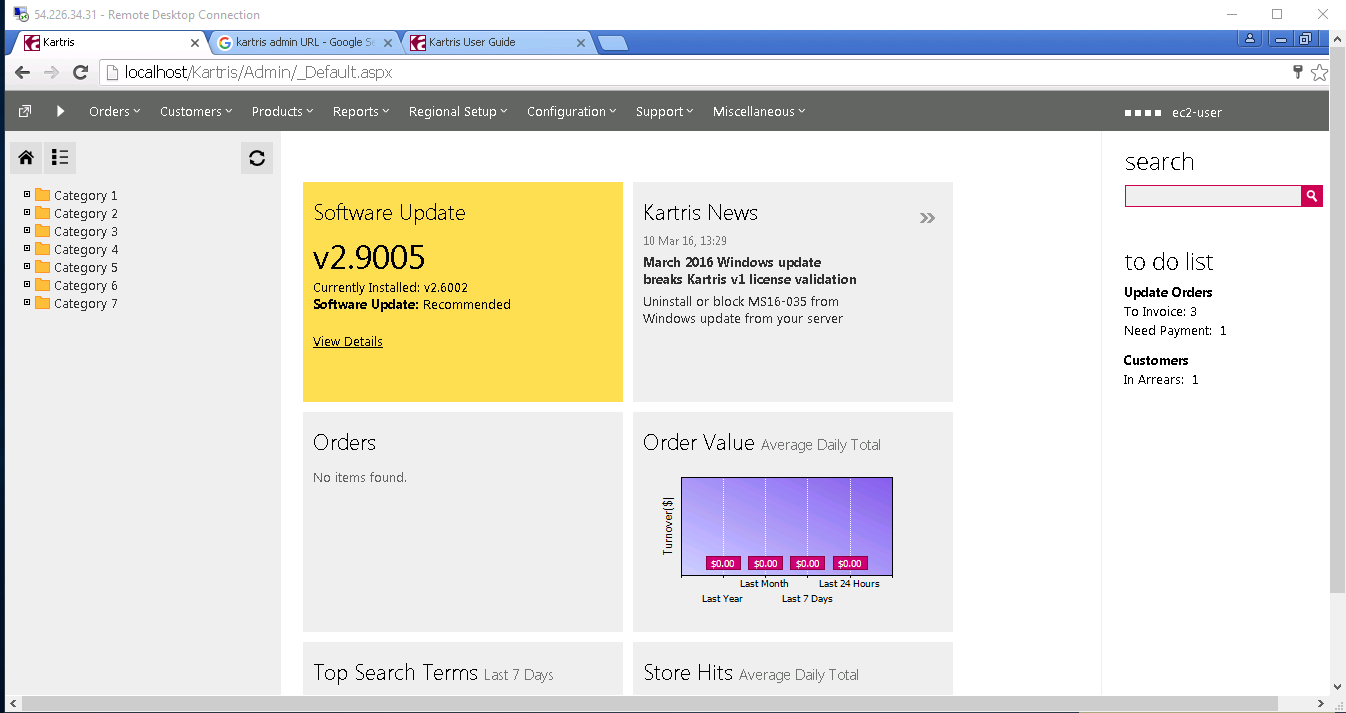Click inside the search input field
This screenshot has height=713, width=1346.
click(x=1212, y=196)
